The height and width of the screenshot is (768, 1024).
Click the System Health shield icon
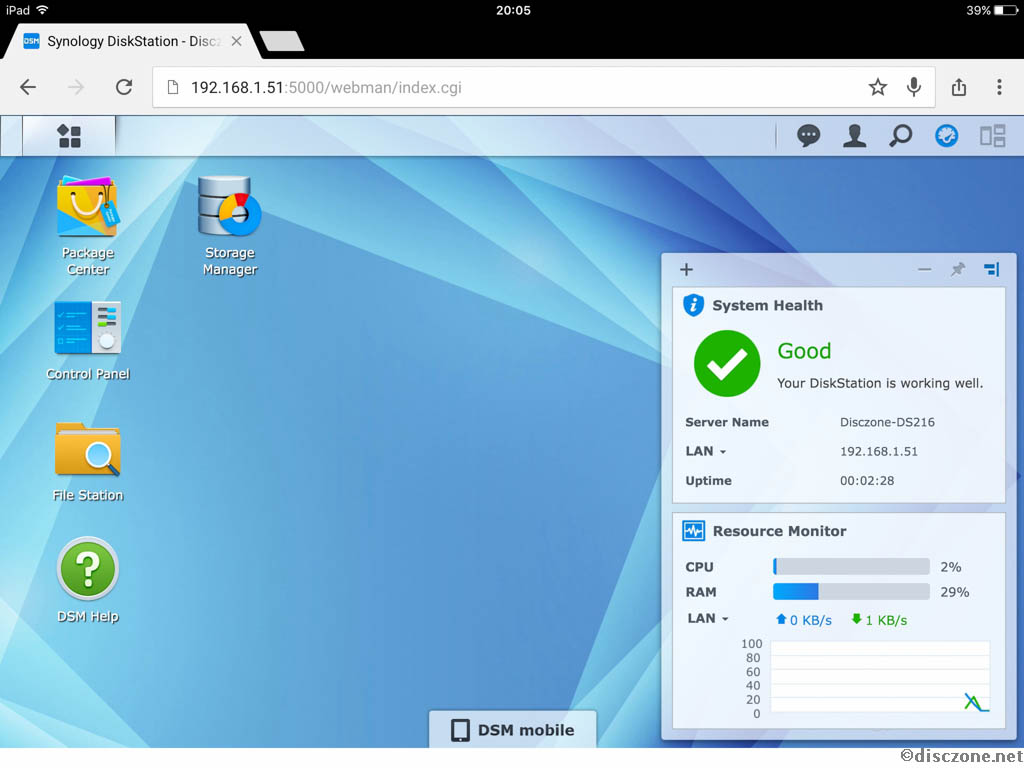[x=694, y=305]
